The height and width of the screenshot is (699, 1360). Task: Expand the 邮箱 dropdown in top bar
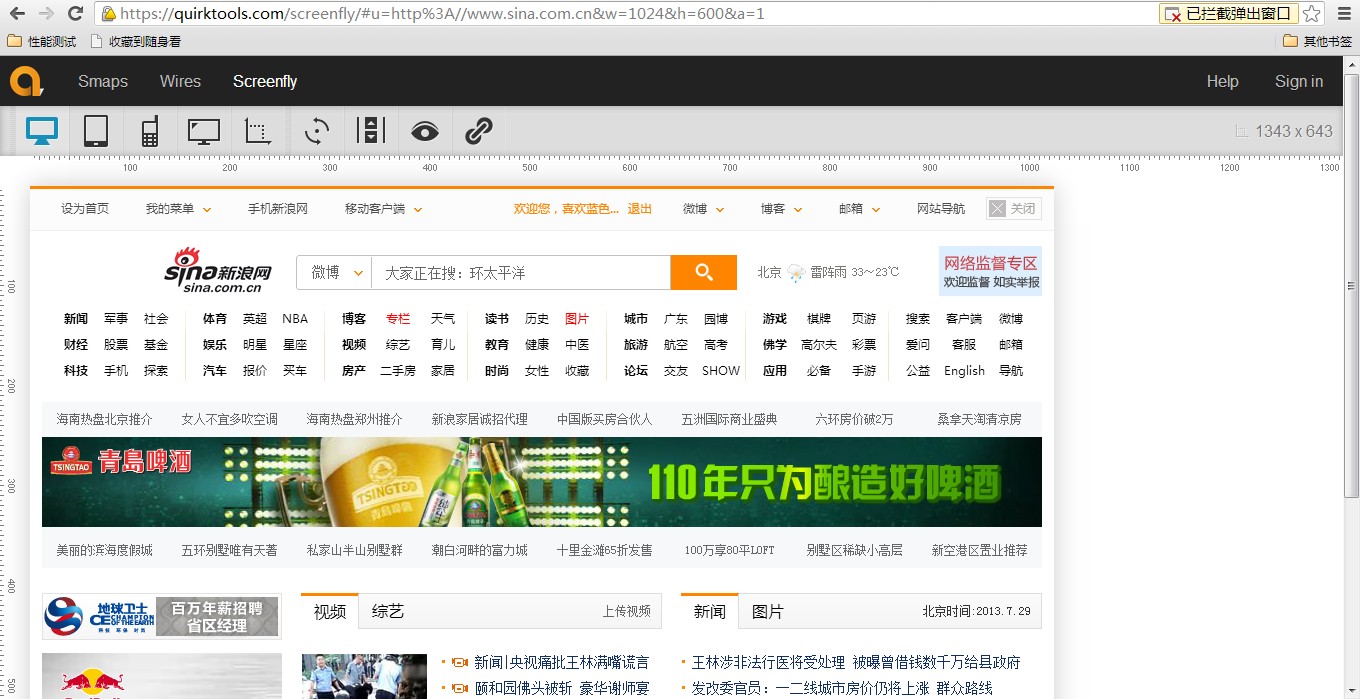(x=859, y=209)
